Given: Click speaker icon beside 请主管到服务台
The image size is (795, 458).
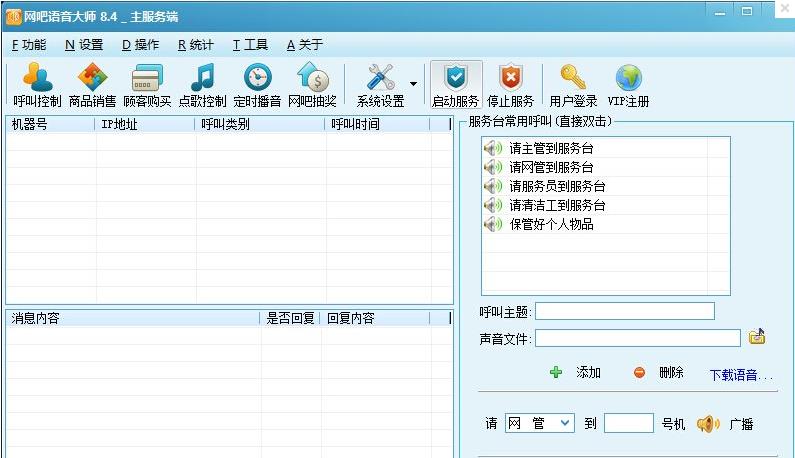Looking at the screenshot, I should [x=493, y=149].
